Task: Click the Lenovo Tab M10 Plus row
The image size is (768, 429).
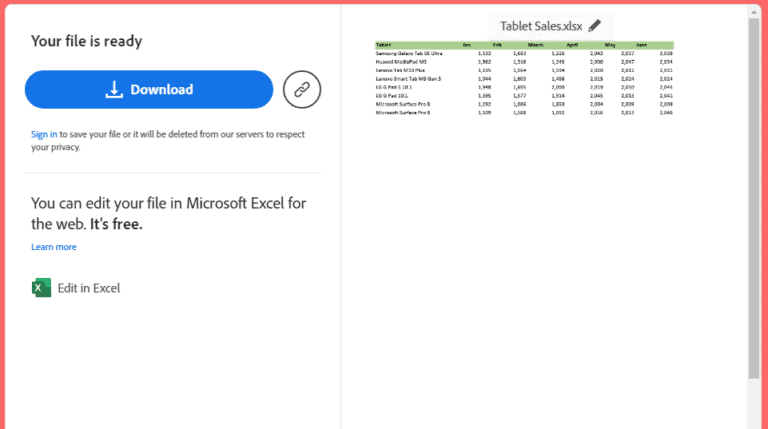Action: [x=524, y=71]
